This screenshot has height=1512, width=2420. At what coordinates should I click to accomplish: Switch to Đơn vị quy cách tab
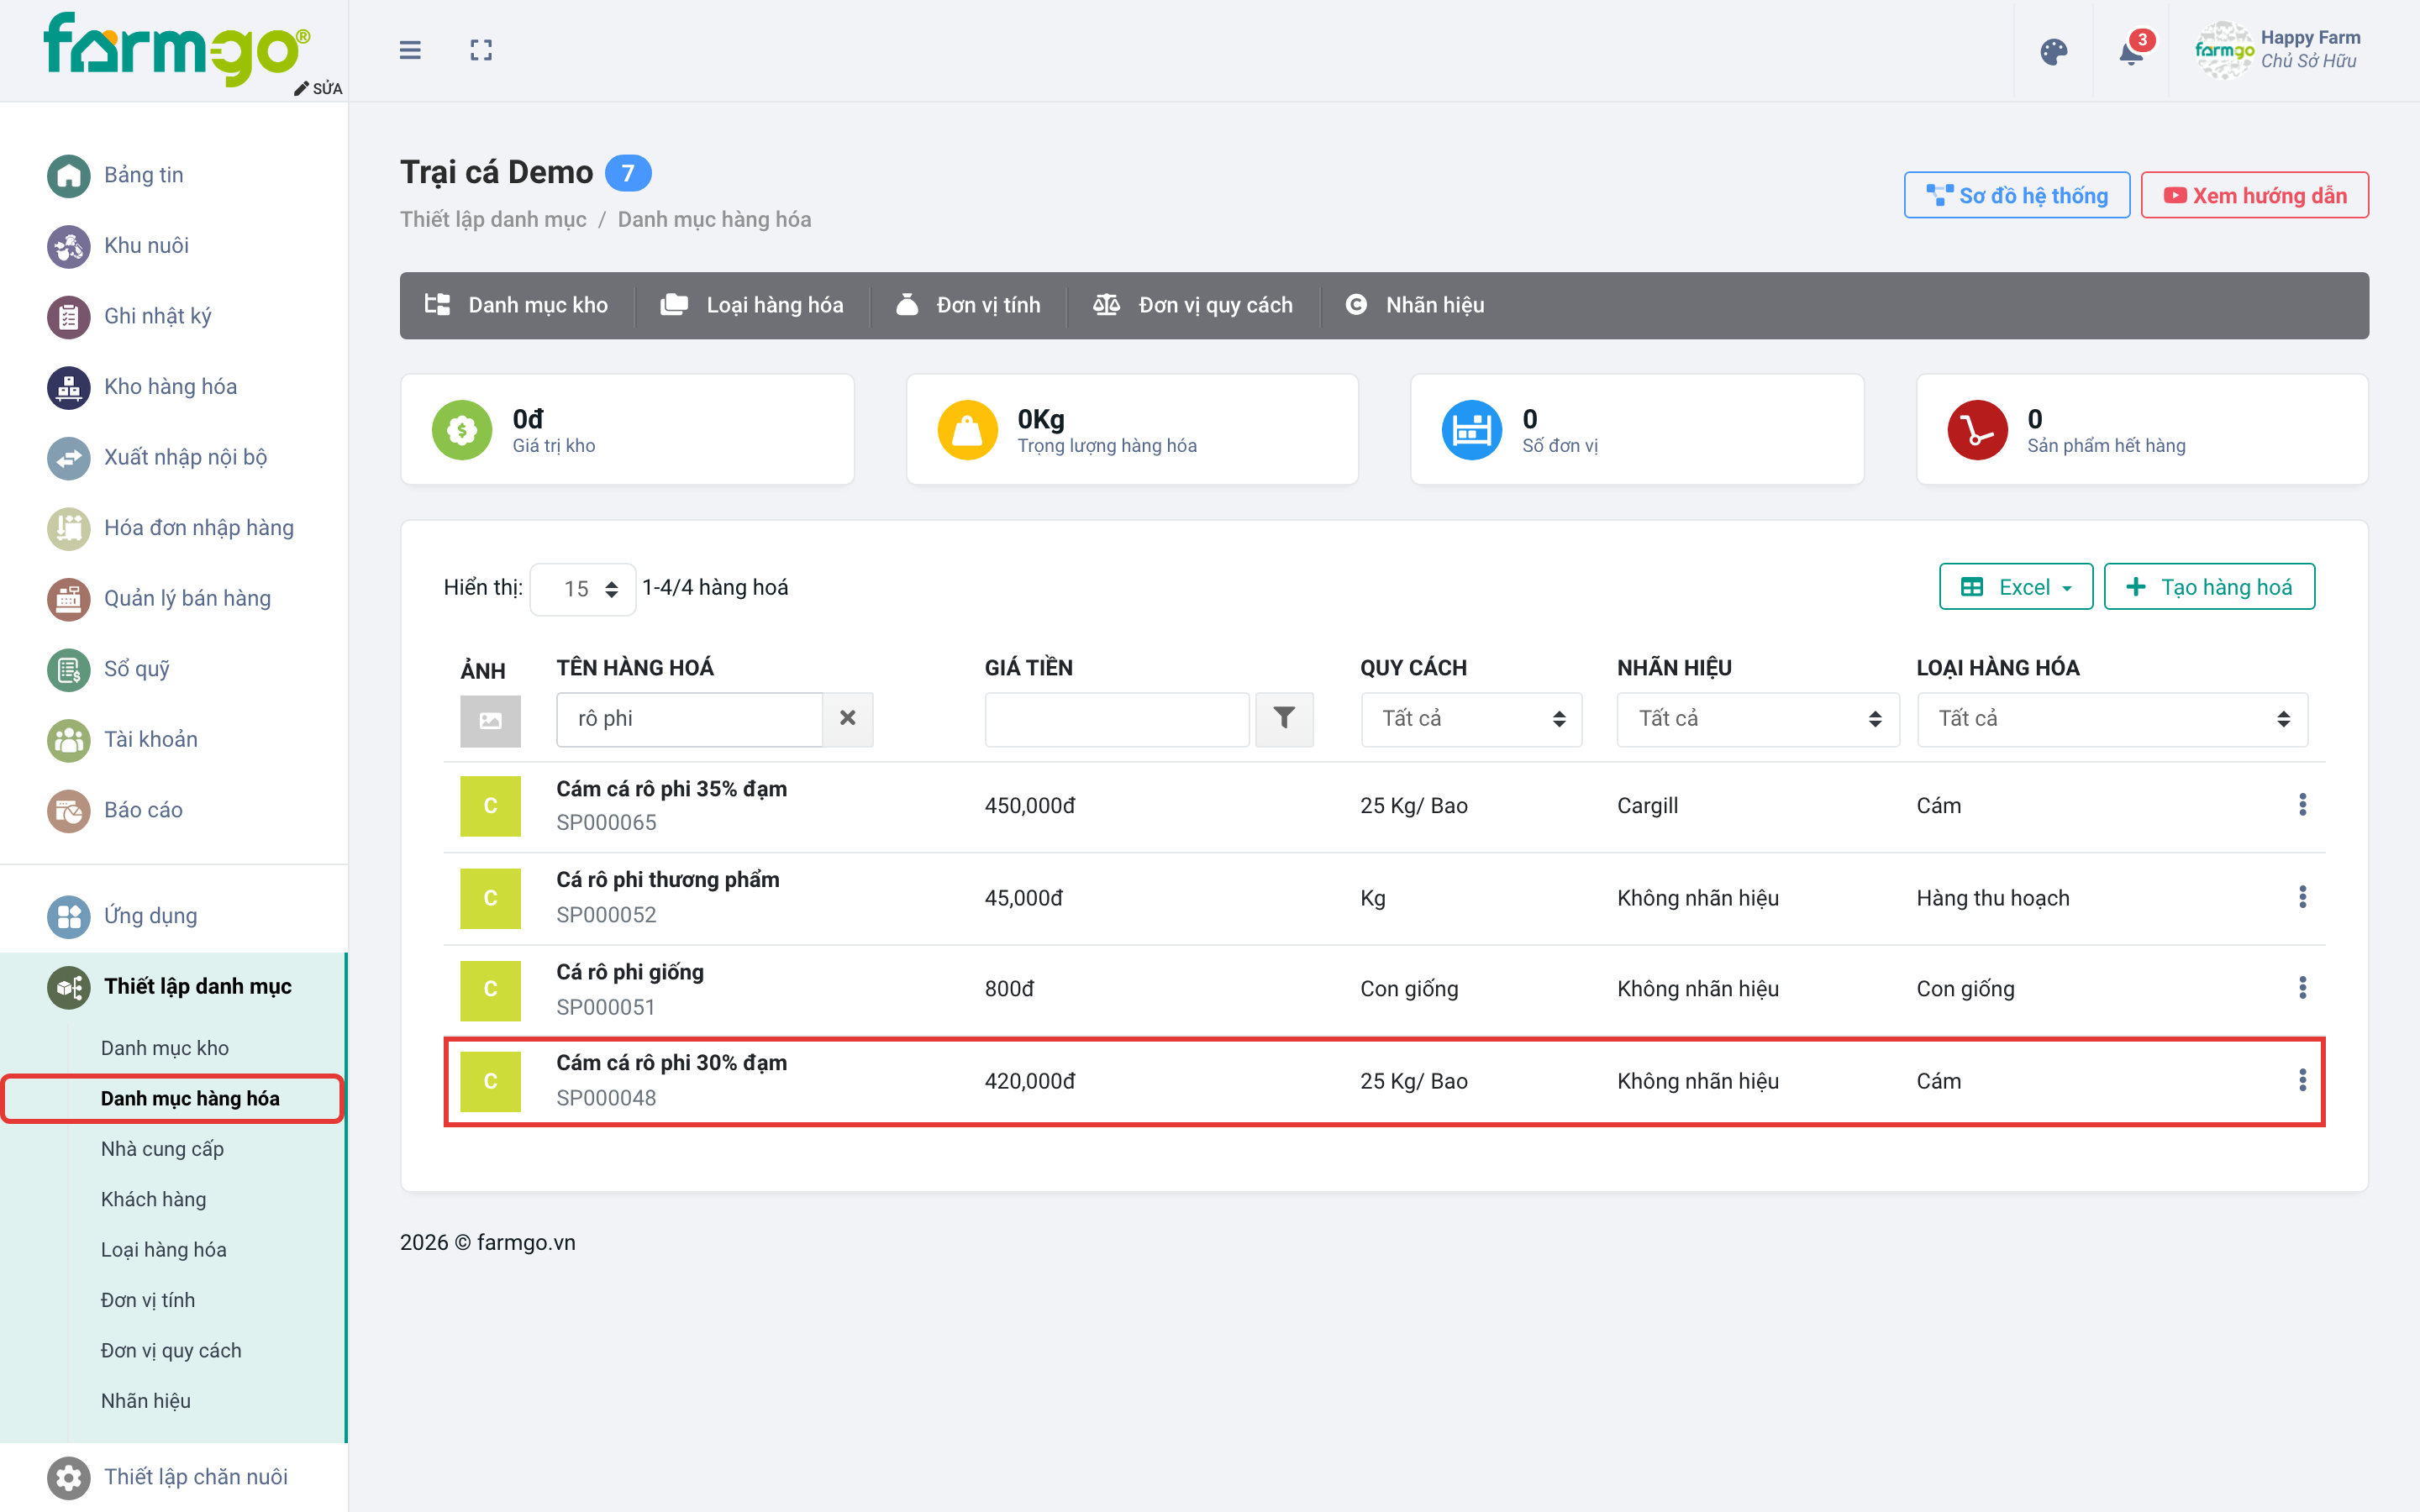[1193, 305]
